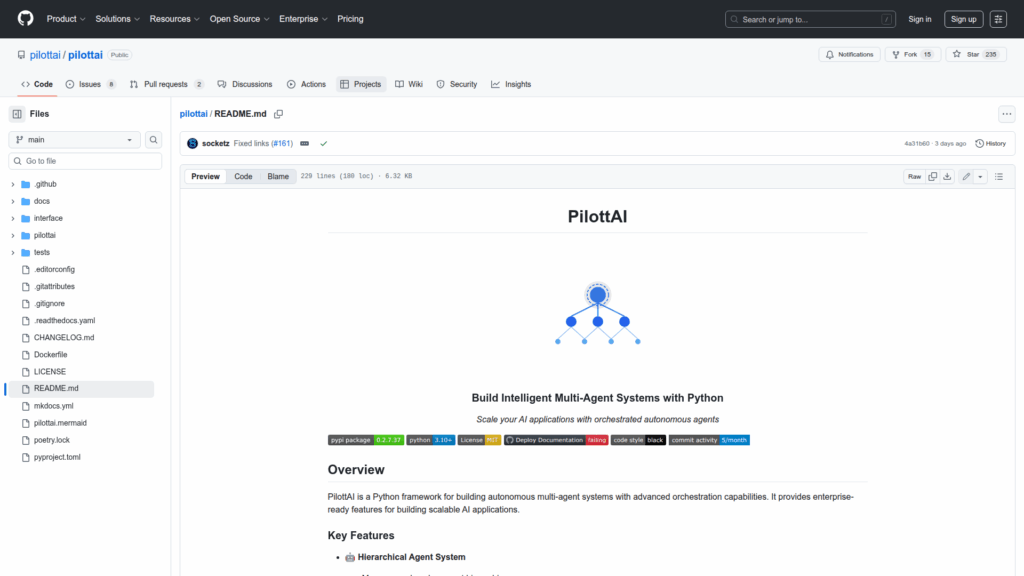Open the Deploy Documentation failing badge
This screenshot has width=1024, height=576.
pos(556,440)
